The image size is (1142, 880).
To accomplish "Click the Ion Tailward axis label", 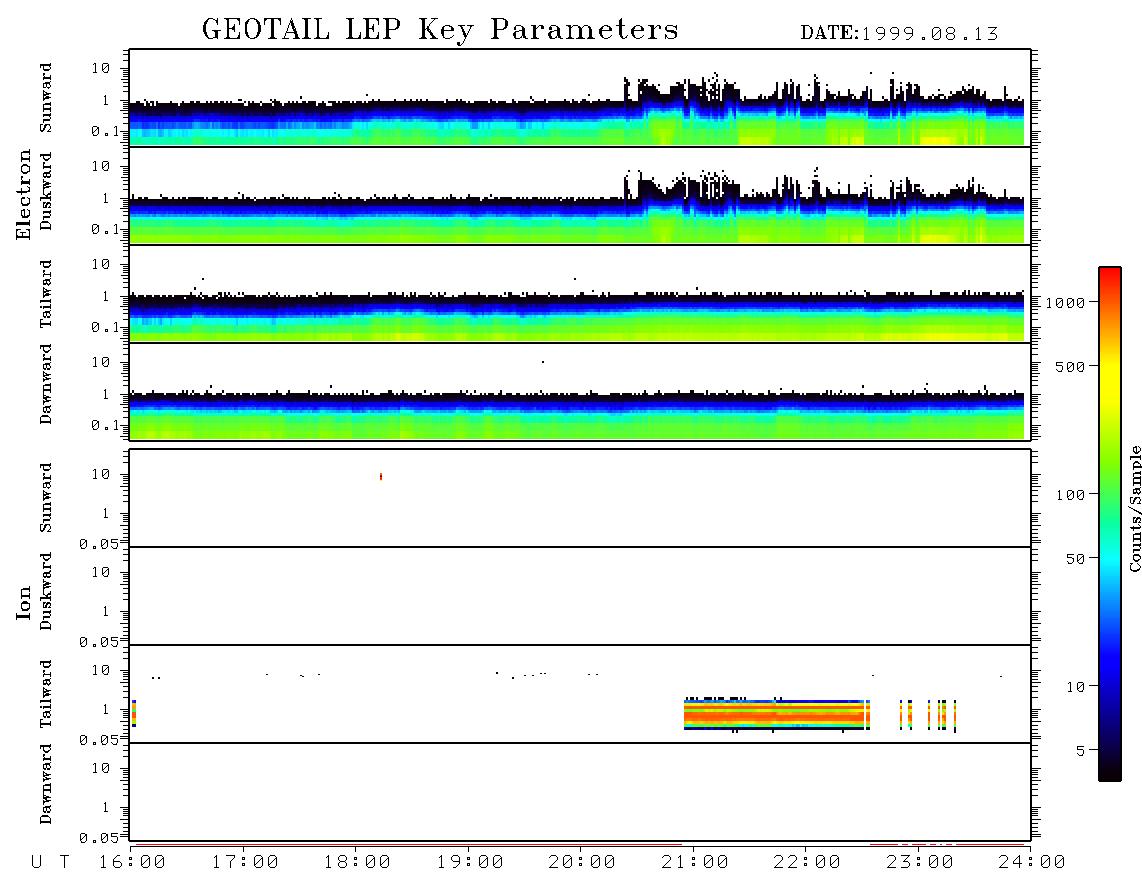I will coord(46,694).
